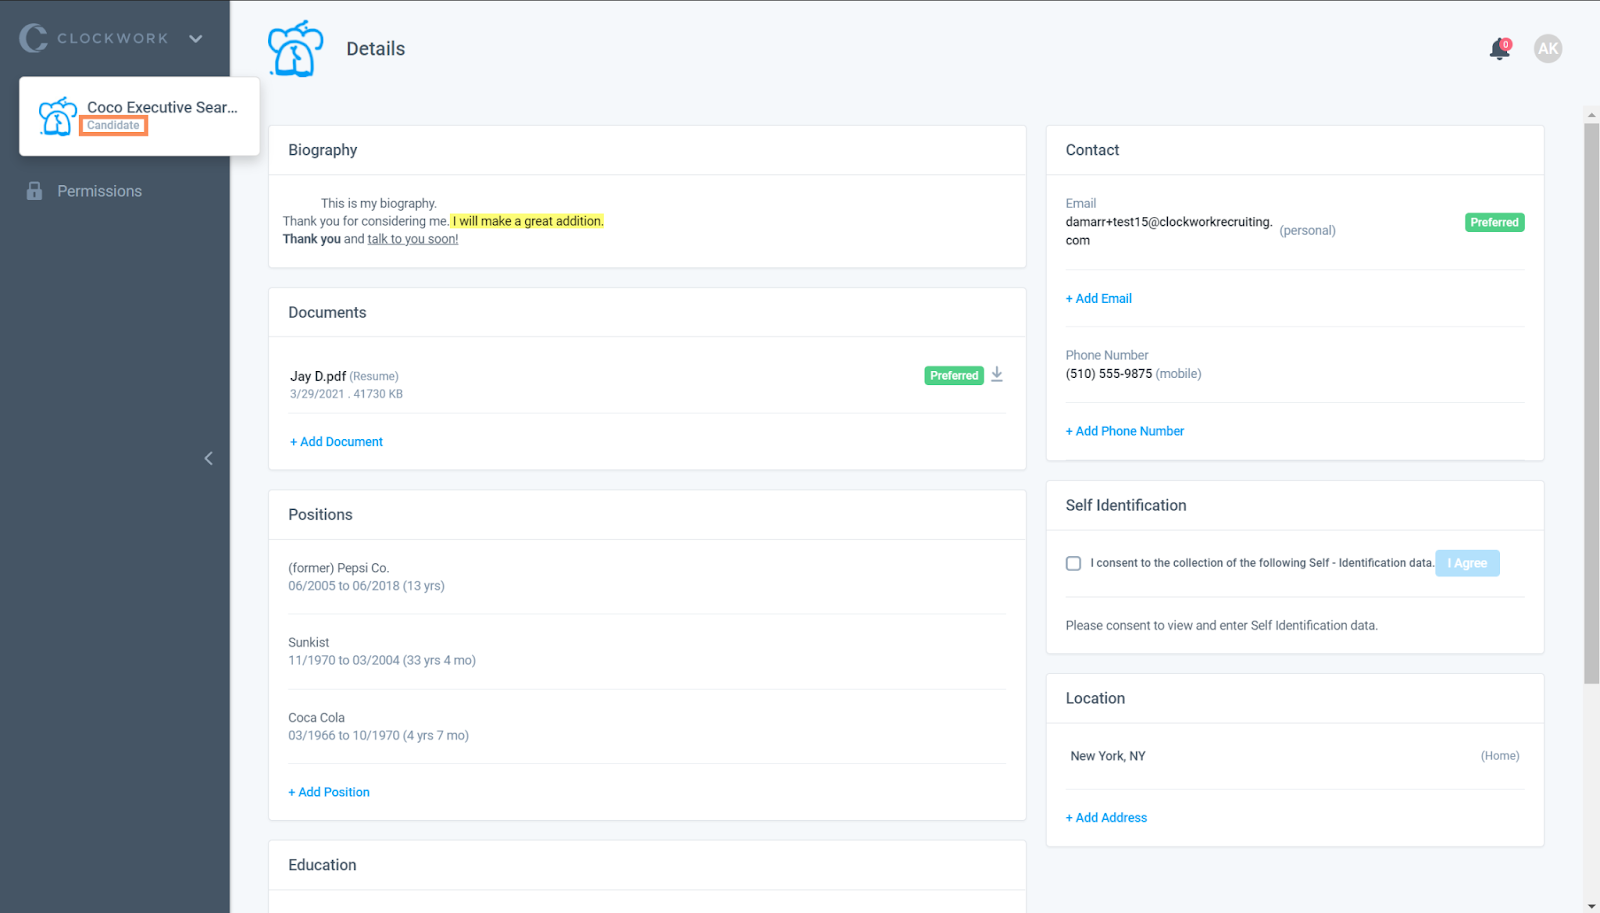Select the Sunkist position entry

309,643
